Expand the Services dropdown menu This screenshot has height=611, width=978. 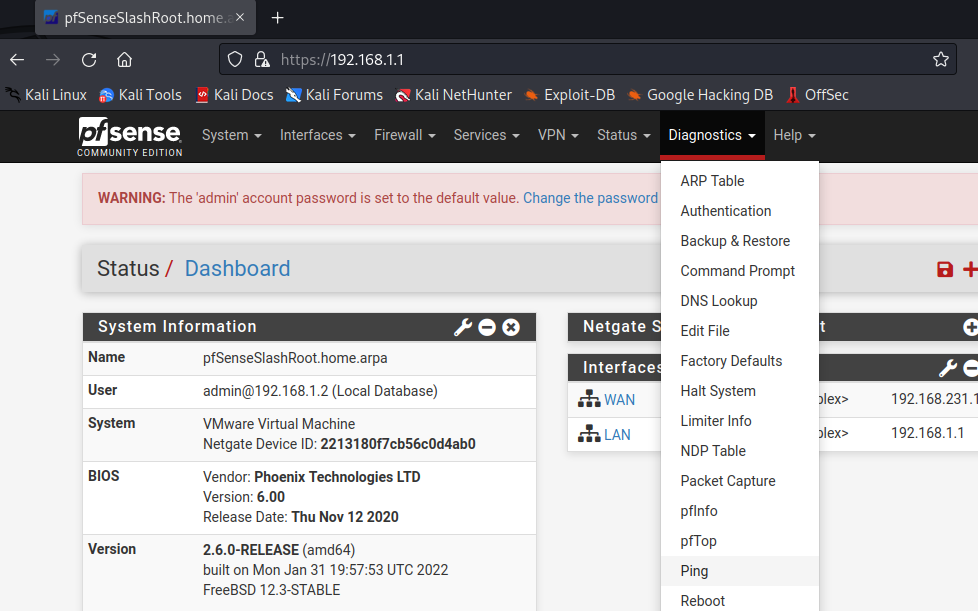pyautogui.click(x=486, y=135)
